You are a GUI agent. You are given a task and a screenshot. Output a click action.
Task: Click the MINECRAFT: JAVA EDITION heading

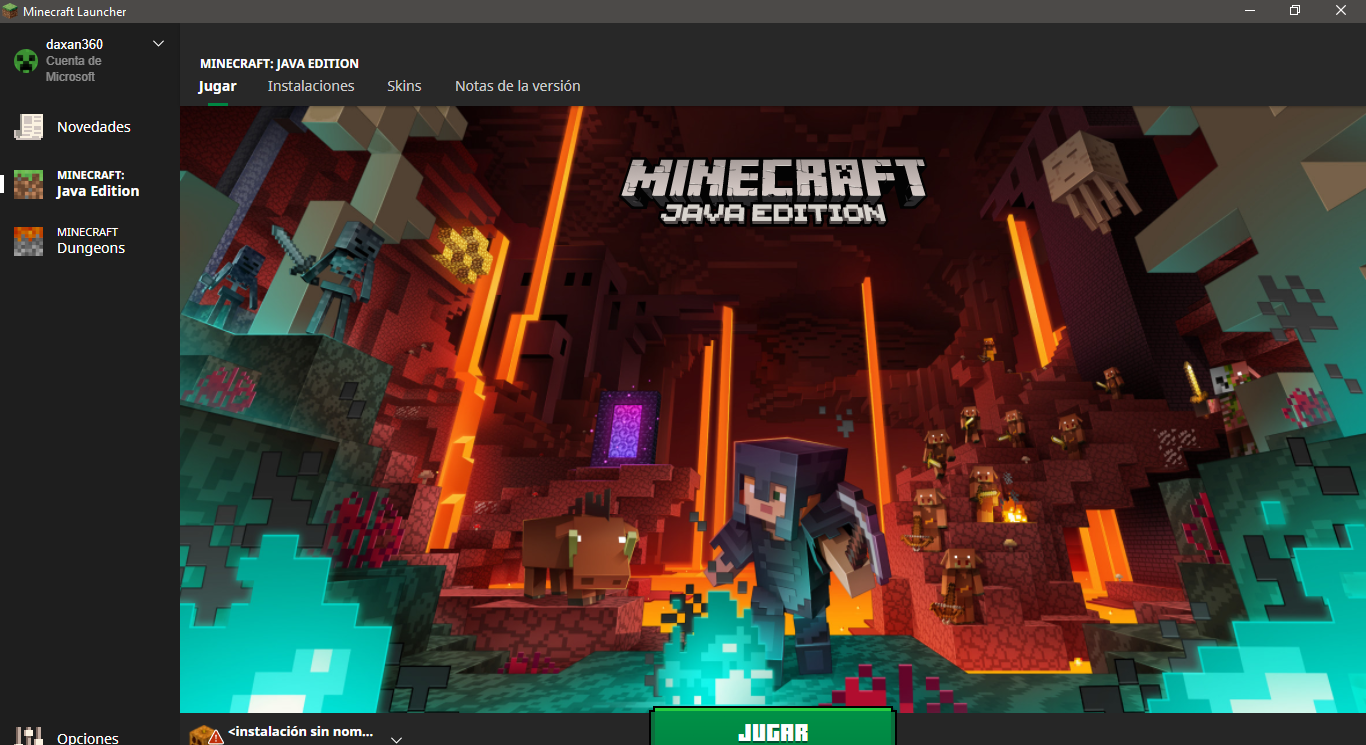pos(279,63)
